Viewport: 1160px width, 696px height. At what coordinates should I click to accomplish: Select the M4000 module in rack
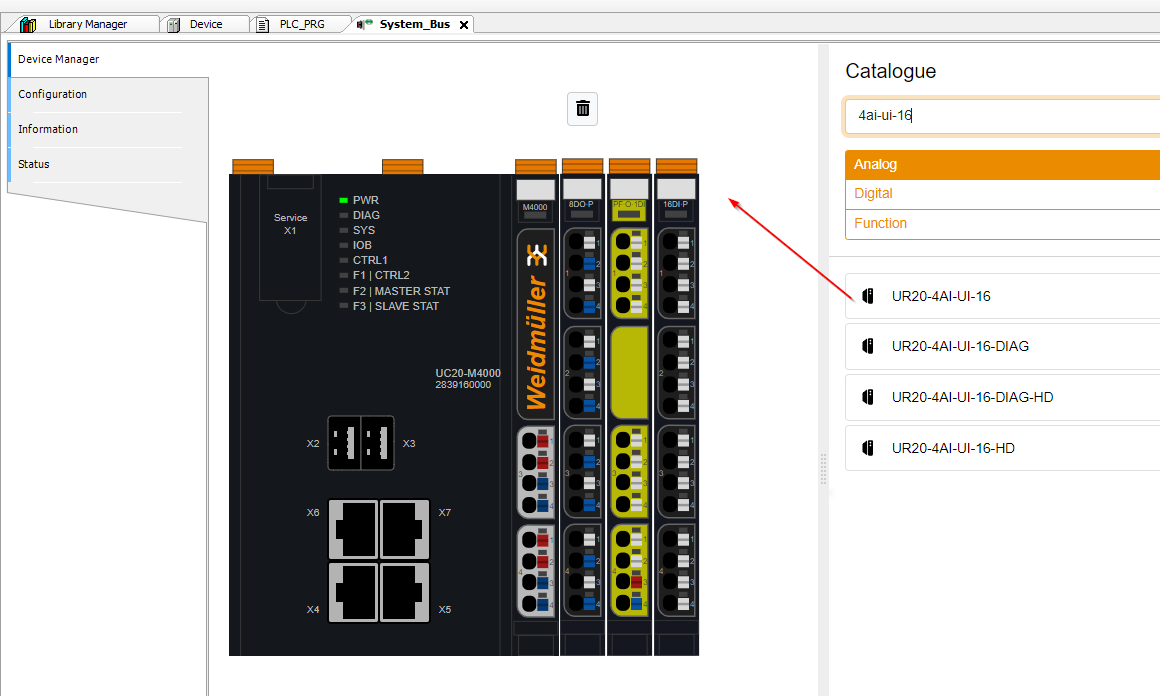pyautogui.click(x=535, y=407)
